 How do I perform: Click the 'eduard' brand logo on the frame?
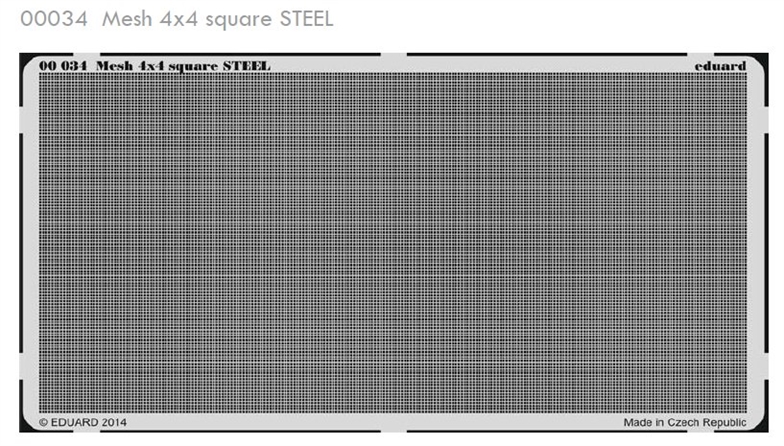(x=720, y=66)
